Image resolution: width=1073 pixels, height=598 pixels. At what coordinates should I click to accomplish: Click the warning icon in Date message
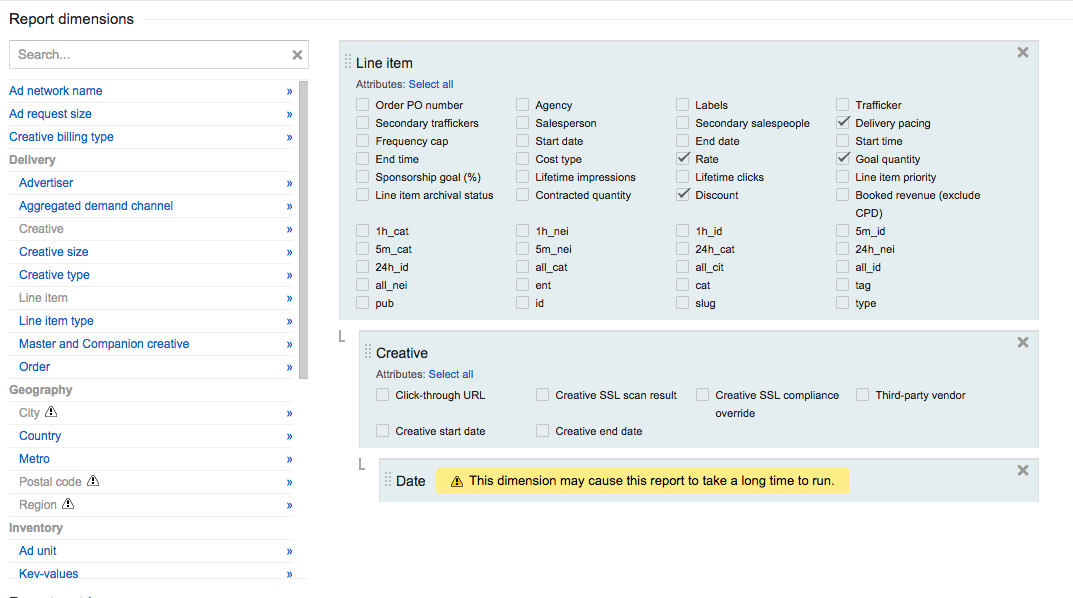[x=457, y=481]
